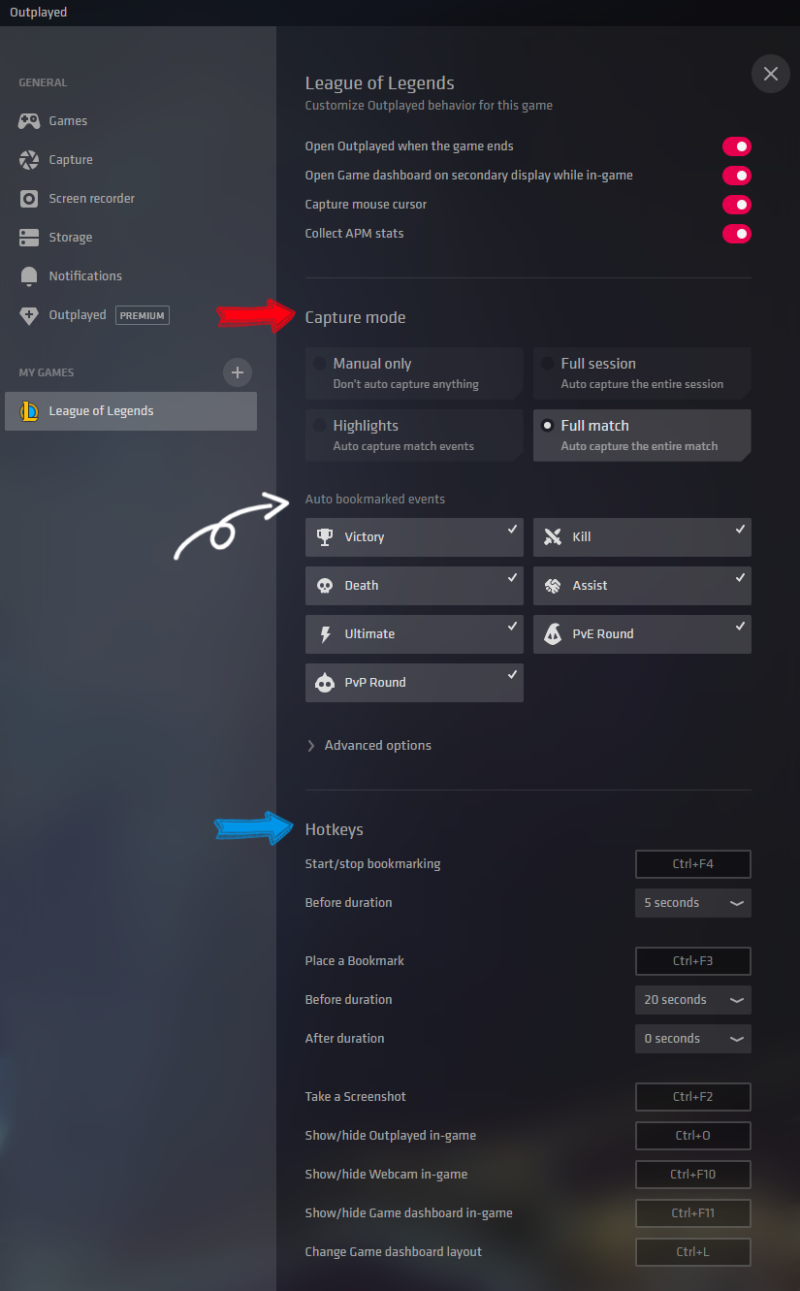Close the settings with the X button
The image size is (800, 1291).
770,74
